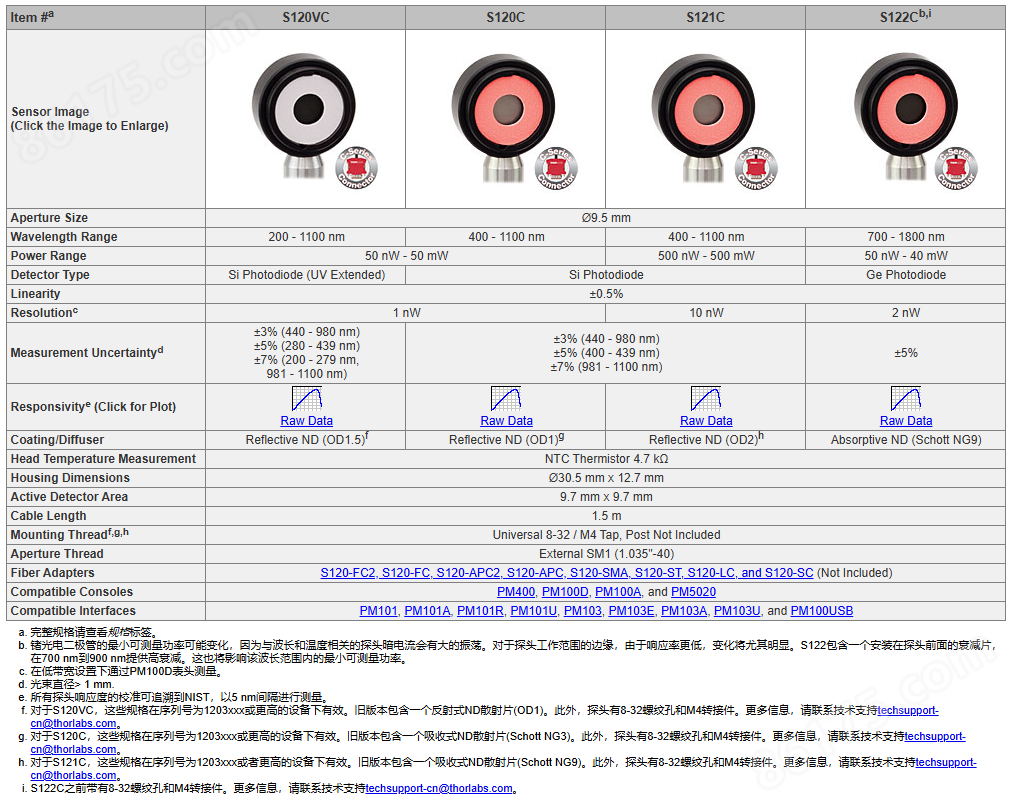This screenshot has height=801, width=1010.
Task: Select the '50 nW - 40 mW' power cell
Action: coord(906,256)
